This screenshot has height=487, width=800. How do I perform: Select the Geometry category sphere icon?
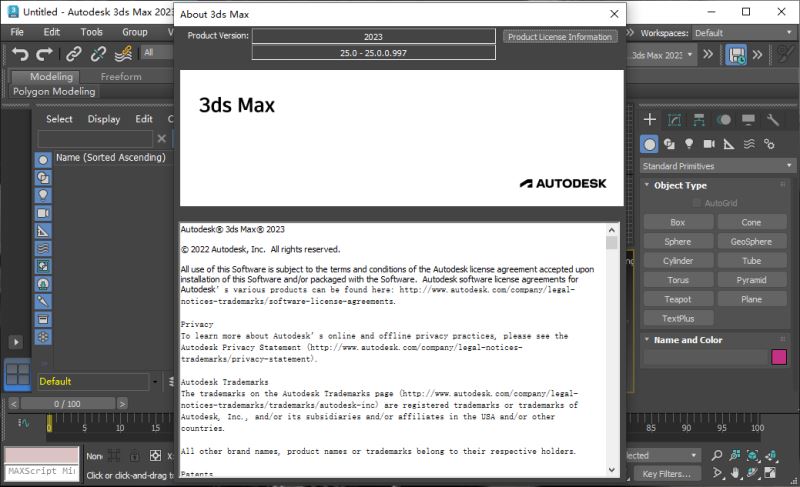(x=649, y=144)
